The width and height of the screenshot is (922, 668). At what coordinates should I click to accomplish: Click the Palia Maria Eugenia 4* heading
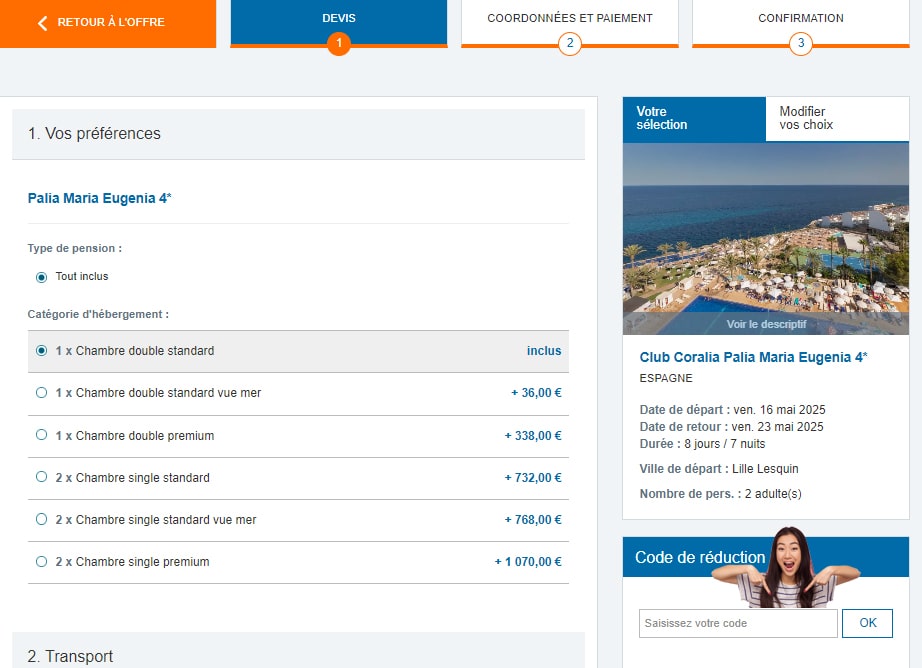click(x=99, y=198)
